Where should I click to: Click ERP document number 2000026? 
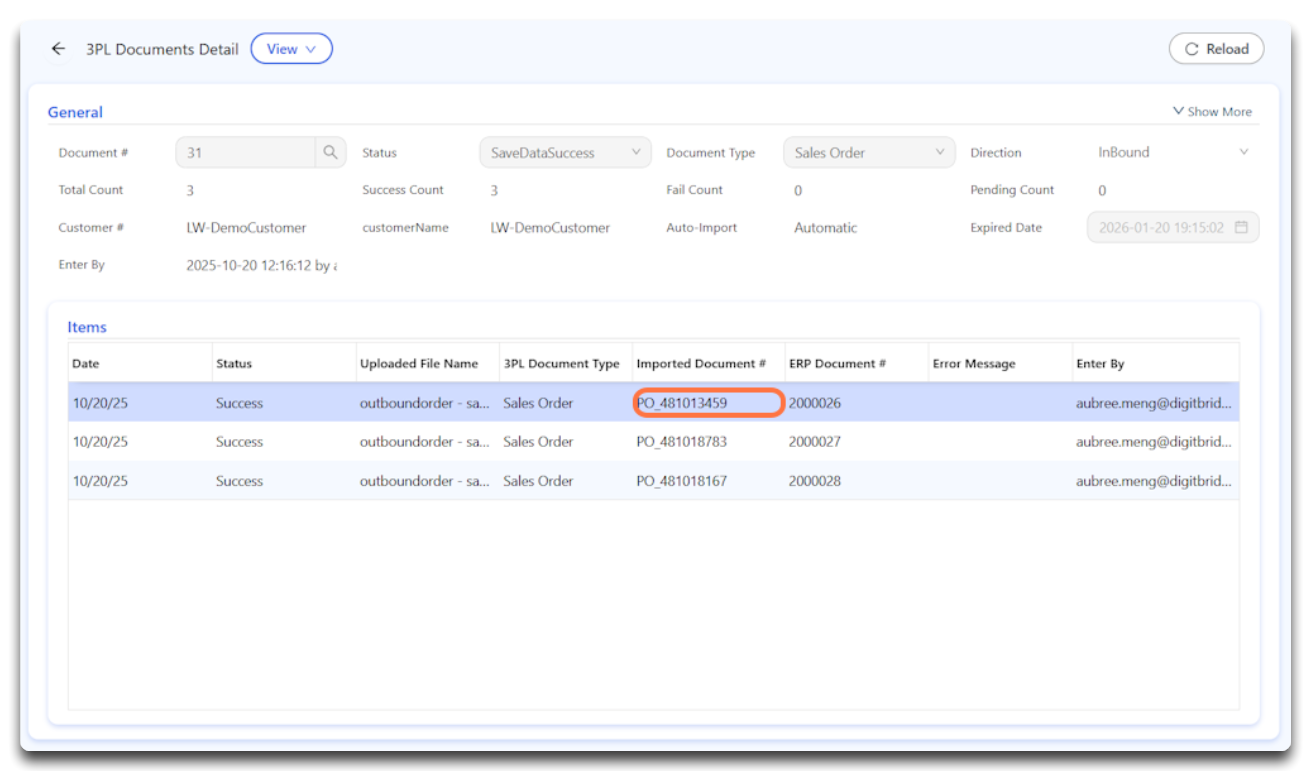[814, 404]
